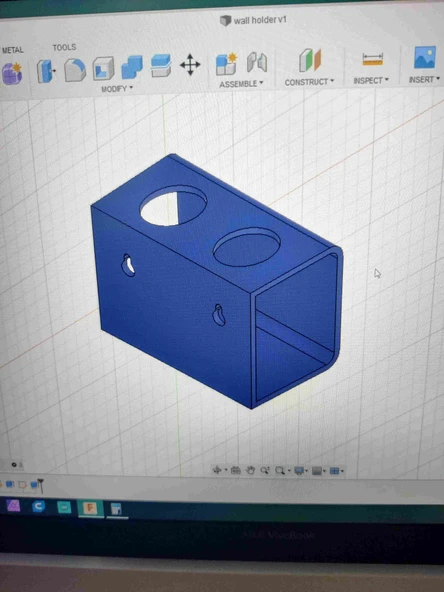Click the Fit zoom magnifier icon

[x=280, y=471]
